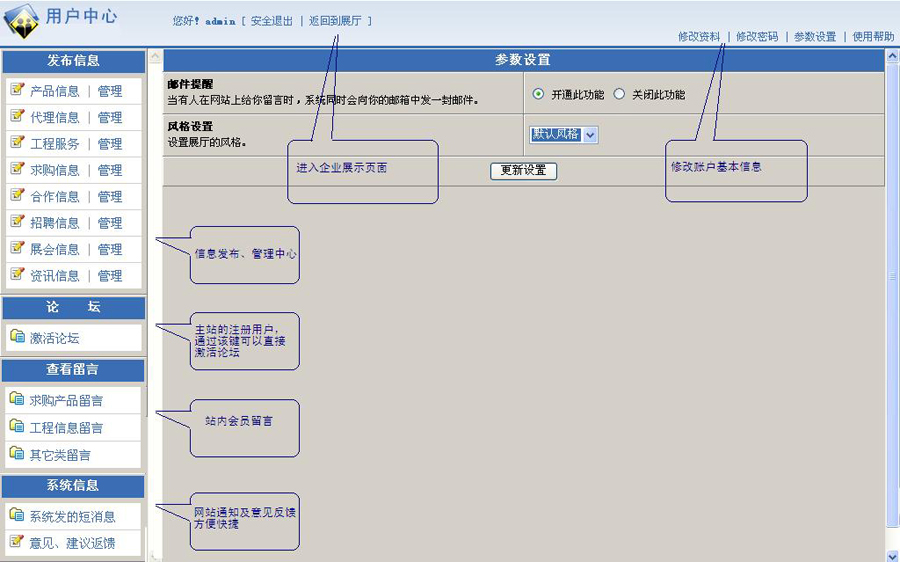
Task: Click the 用户中心 logo icon
Action: [x=22, y=19]
